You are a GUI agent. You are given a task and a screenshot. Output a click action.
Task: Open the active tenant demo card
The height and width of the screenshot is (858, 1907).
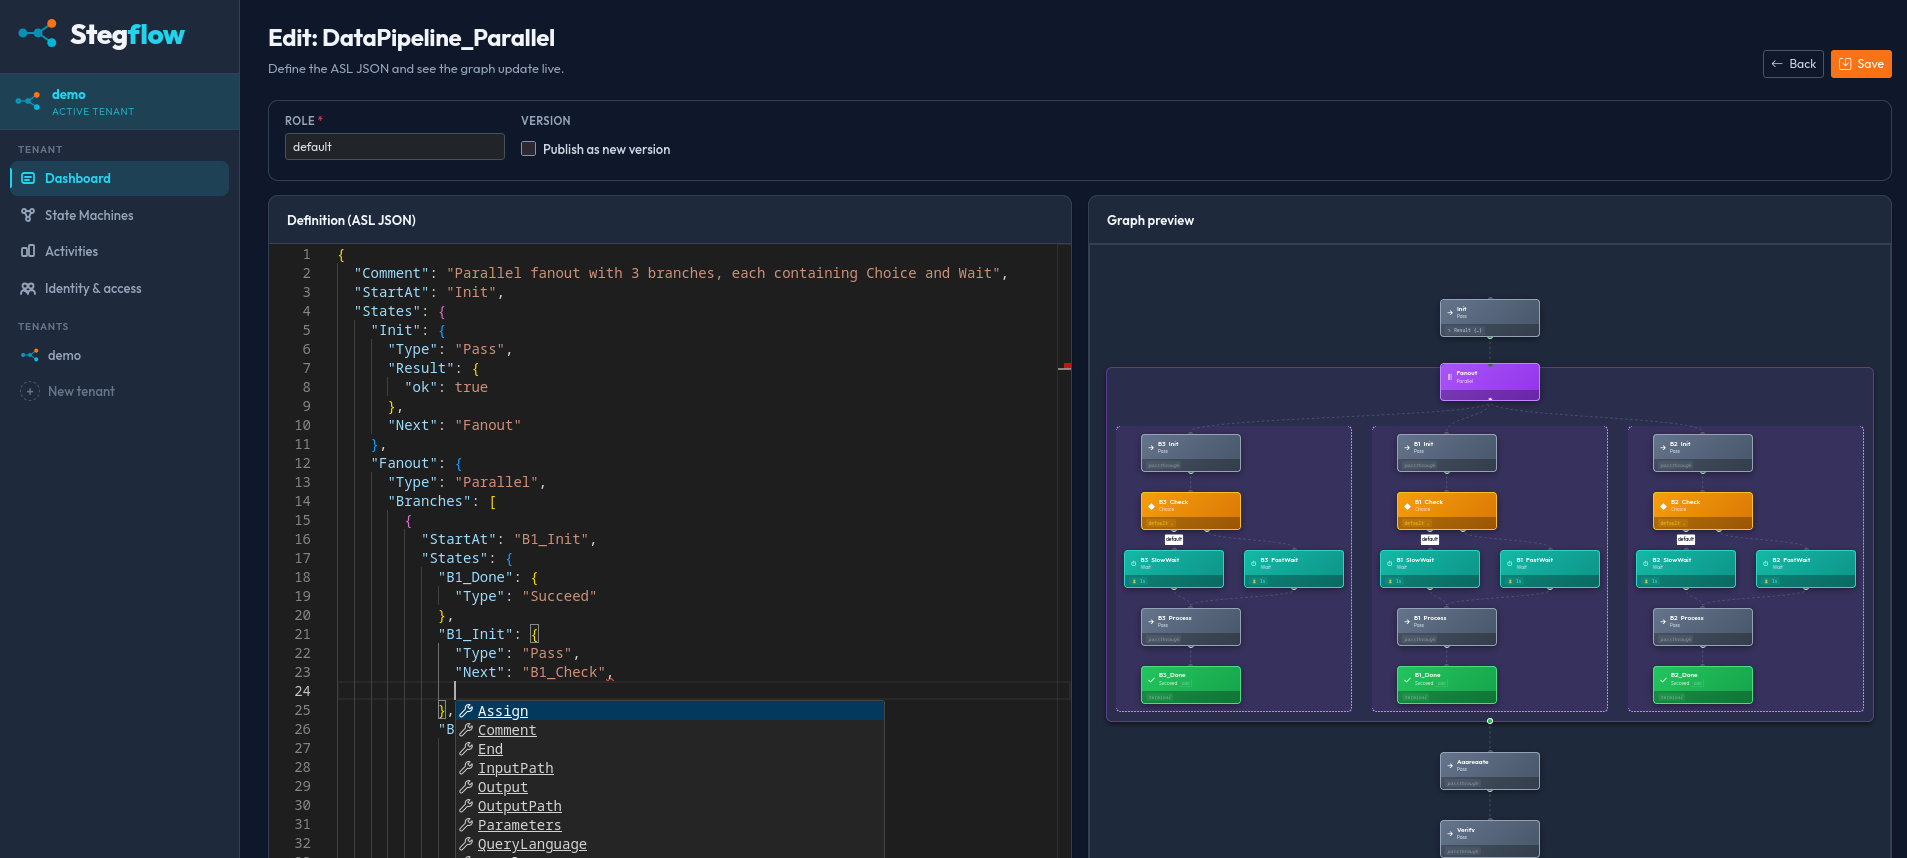pos(120,102)
